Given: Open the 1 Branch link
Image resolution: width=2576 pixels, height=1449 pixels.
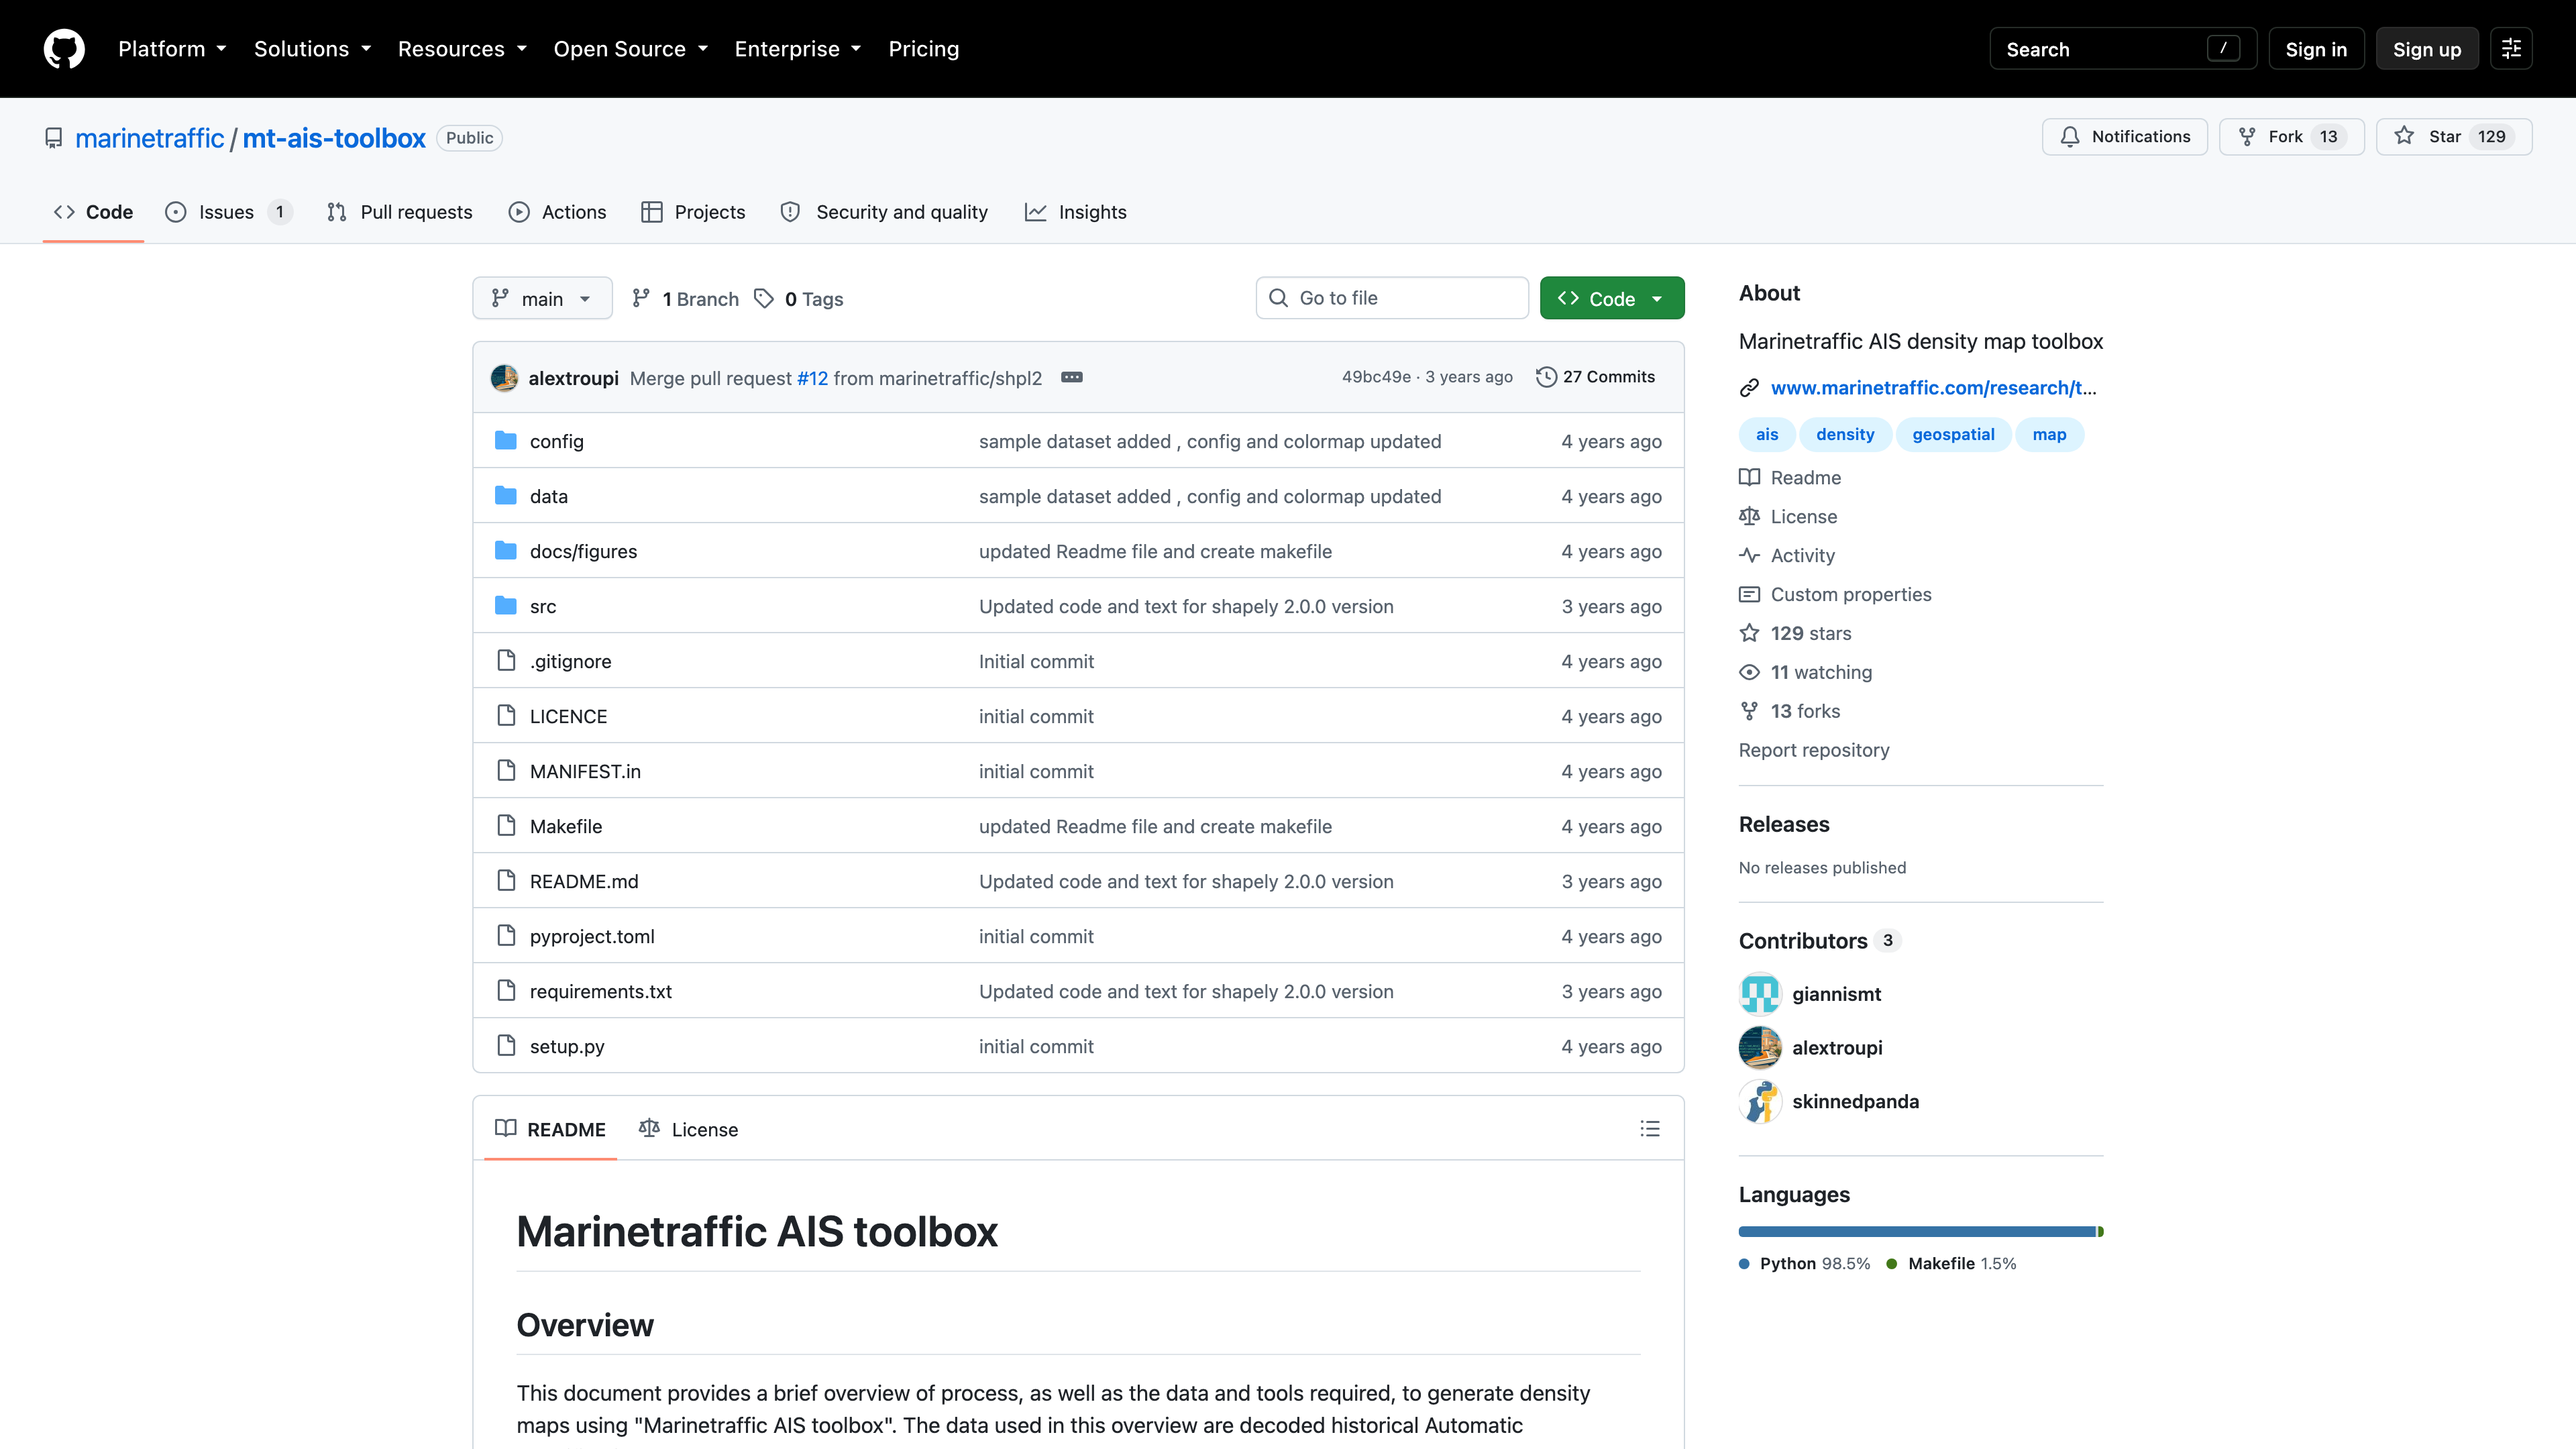Looking at the screenshot, I should (686, 298).
